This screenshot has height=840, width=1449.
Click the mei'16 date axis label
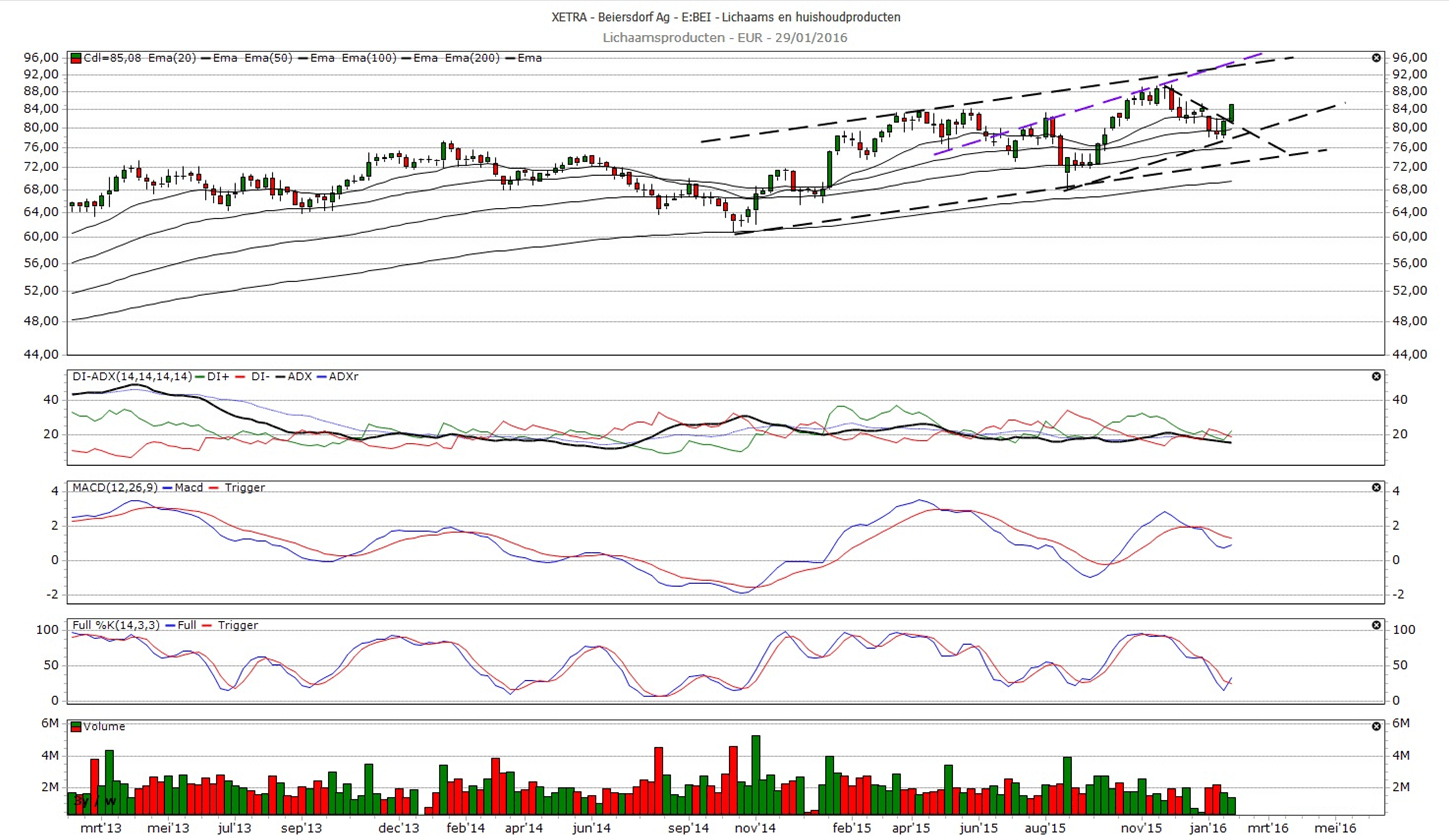pyautogui.click(x=1336, y=828)
